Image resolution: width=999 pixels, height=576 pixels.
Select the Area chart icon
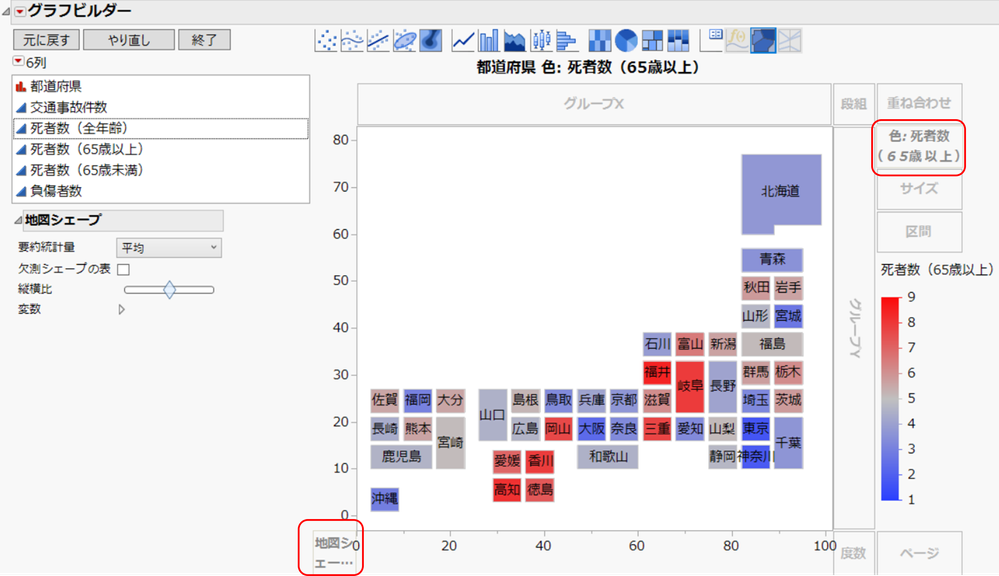[515, 41]
